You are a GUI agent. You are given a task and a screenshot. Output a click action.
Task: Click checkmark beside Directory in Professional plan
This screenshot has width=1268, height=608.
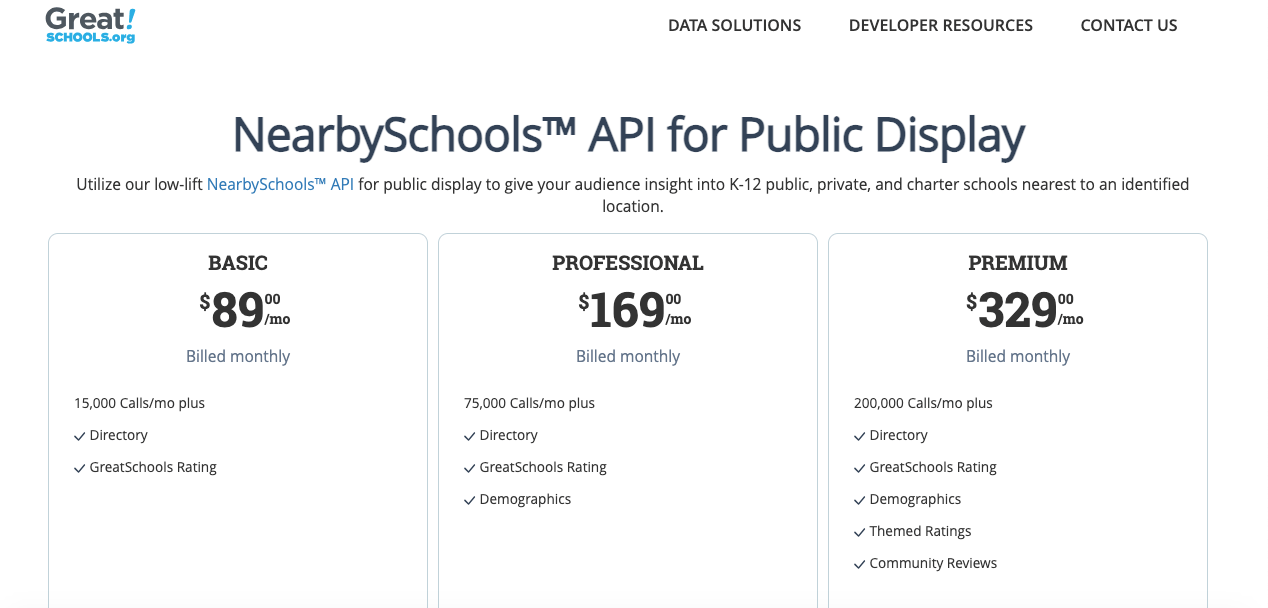469,437
